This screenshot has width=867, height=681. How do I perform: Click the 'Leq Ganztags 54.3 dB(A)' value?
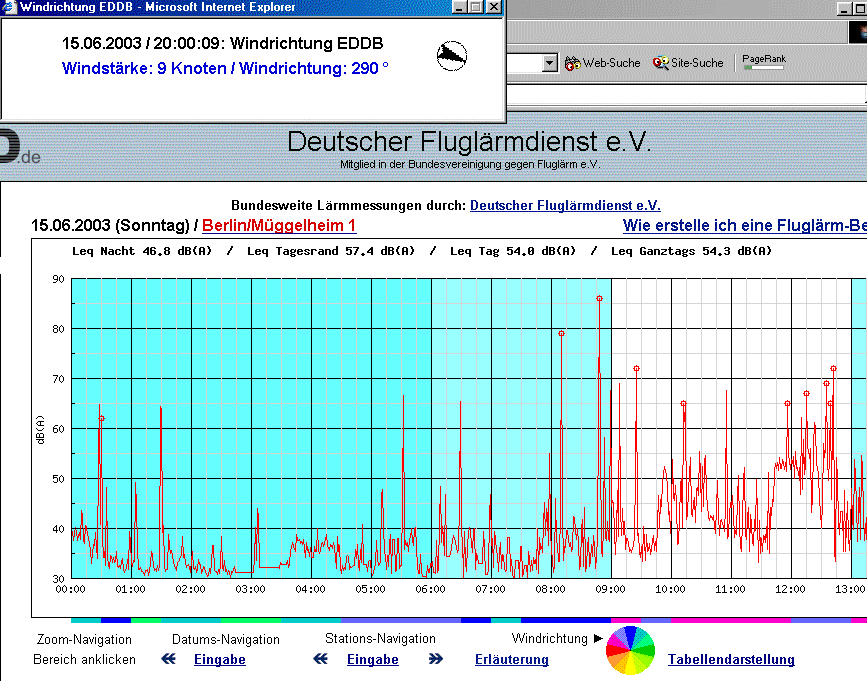point(691,251)
